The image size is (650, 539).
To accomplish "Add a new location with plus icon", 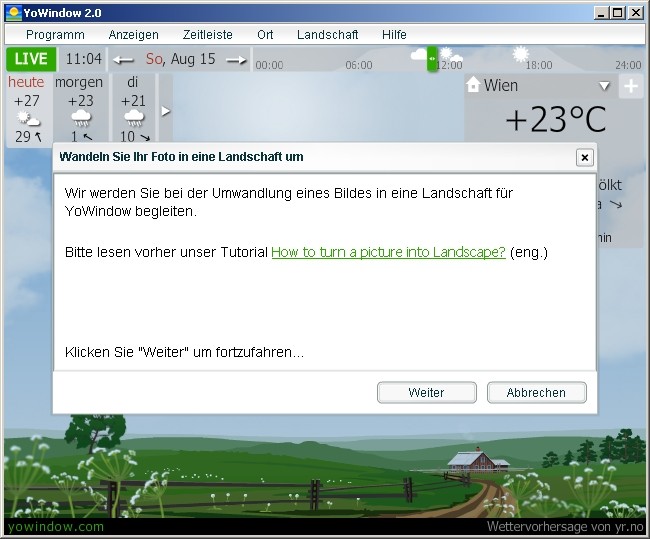I will click(630, 86).
